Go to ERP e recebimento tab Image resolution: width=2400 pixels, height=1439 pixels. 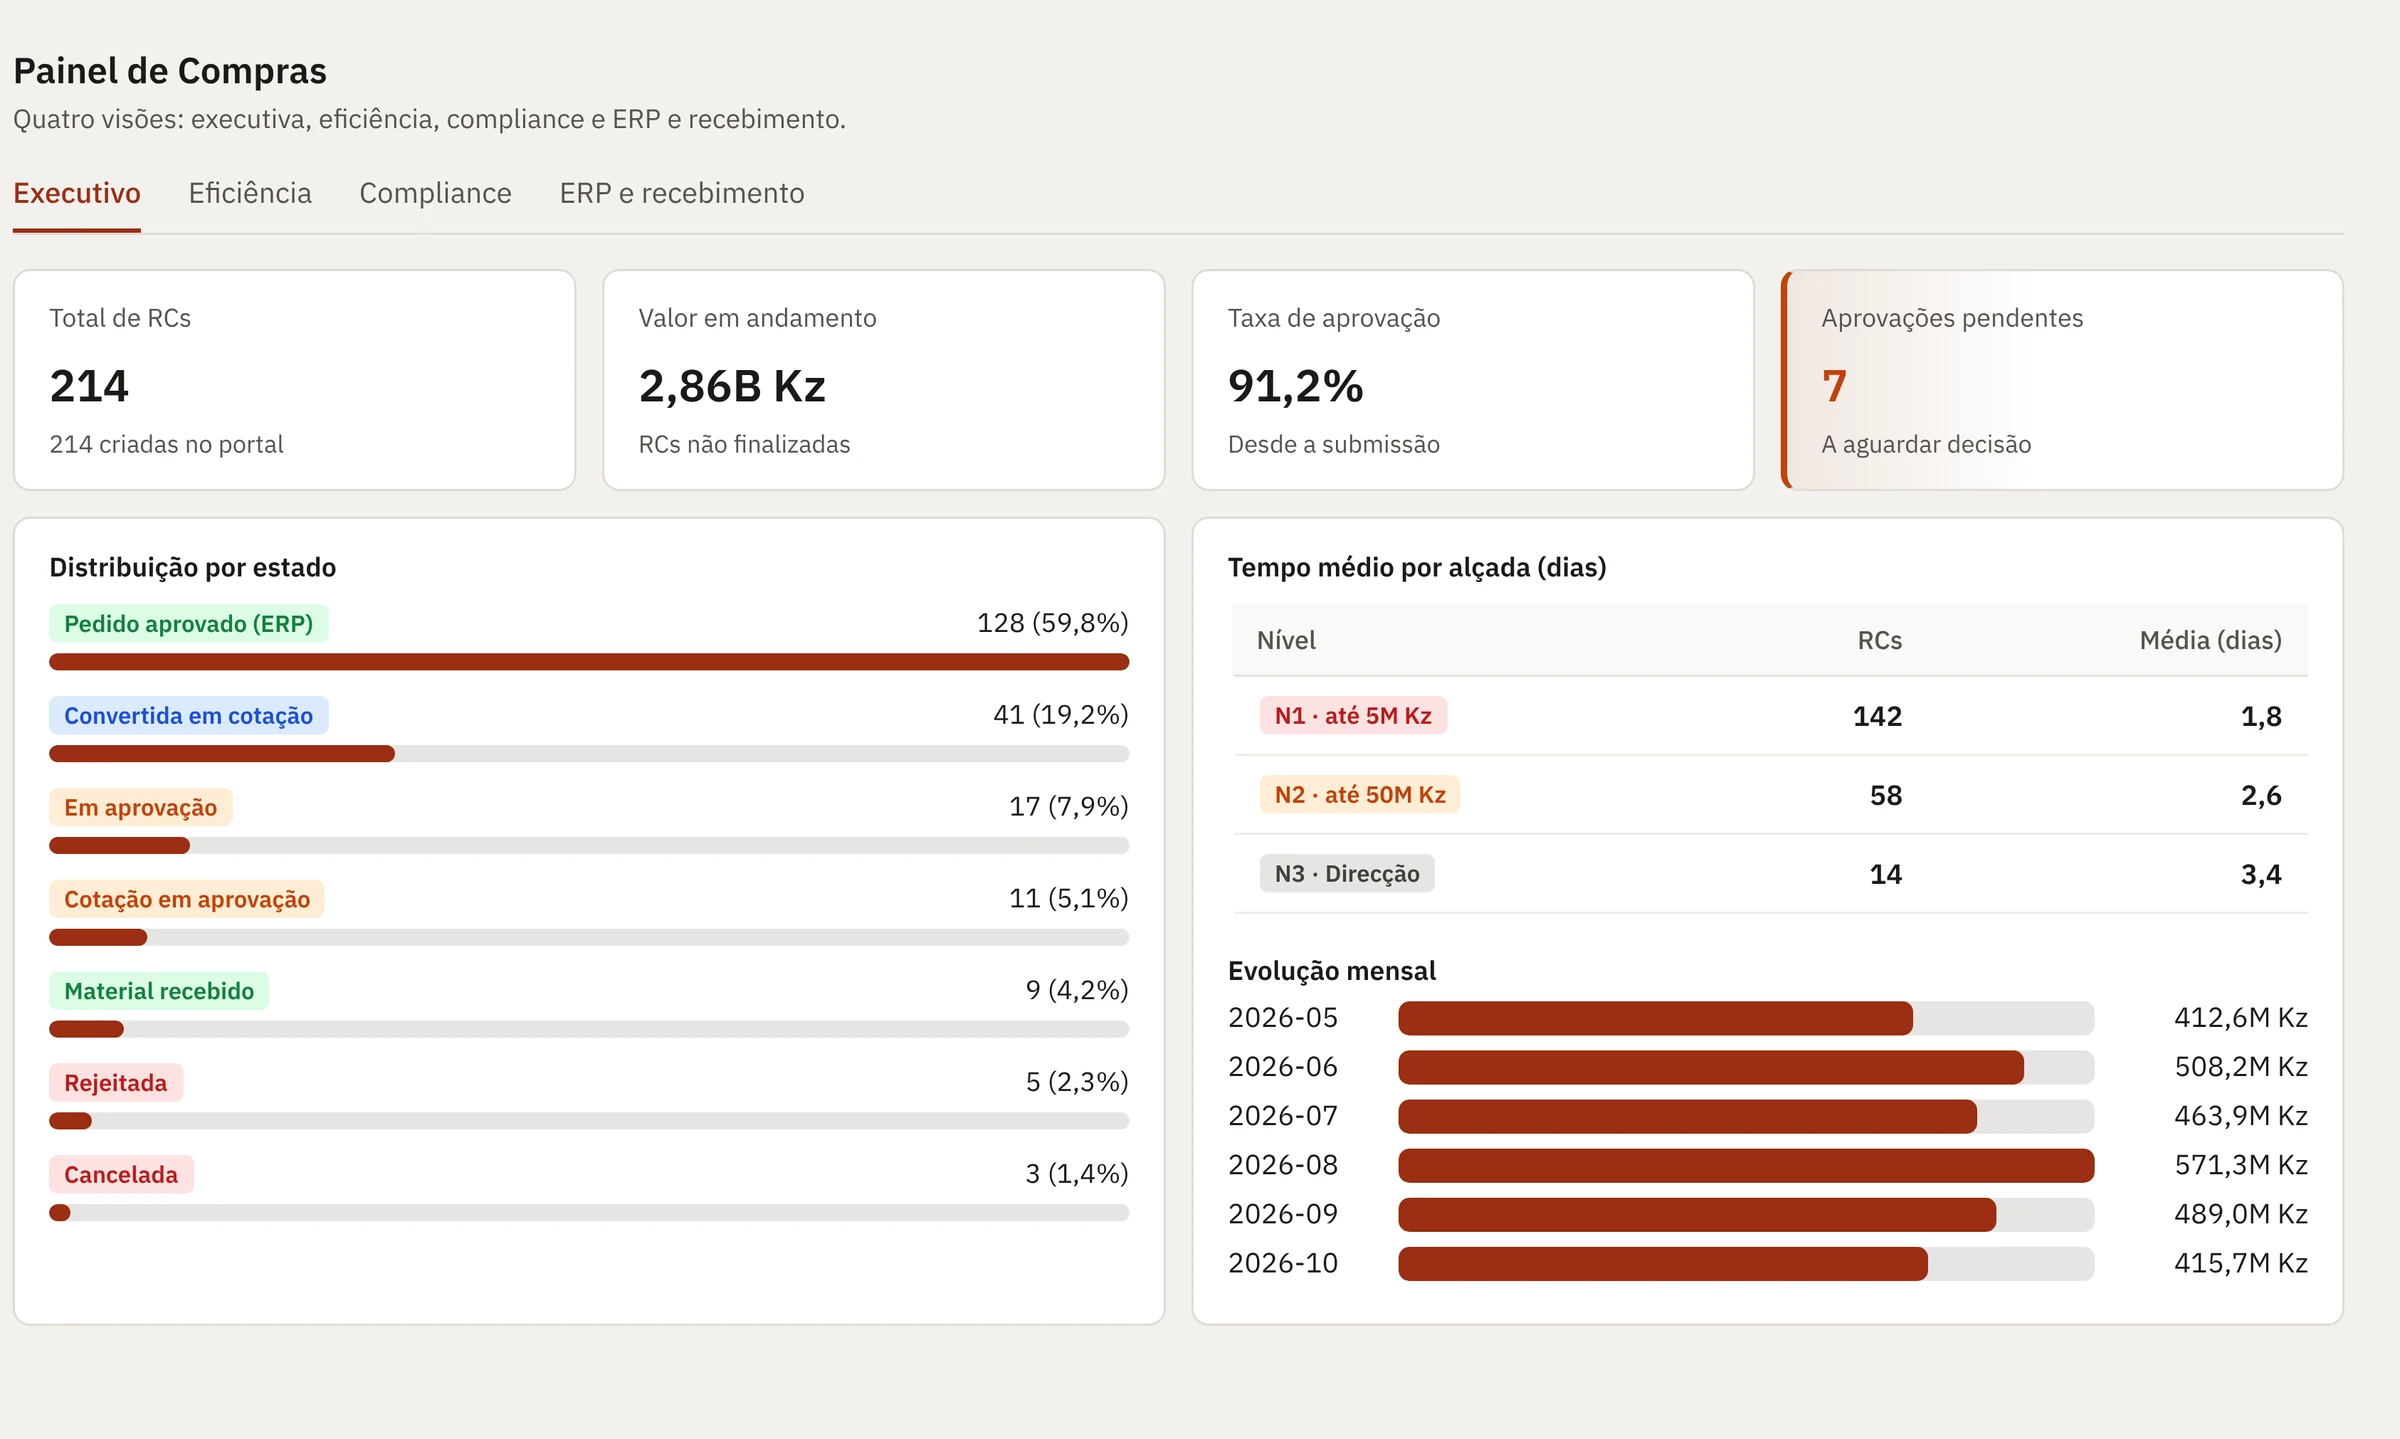click(682, 193)
